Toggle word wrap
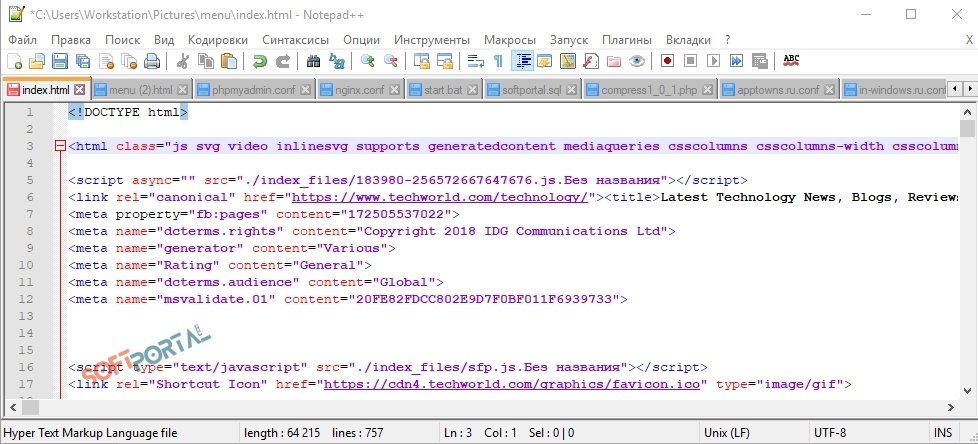 coord(476,61)
